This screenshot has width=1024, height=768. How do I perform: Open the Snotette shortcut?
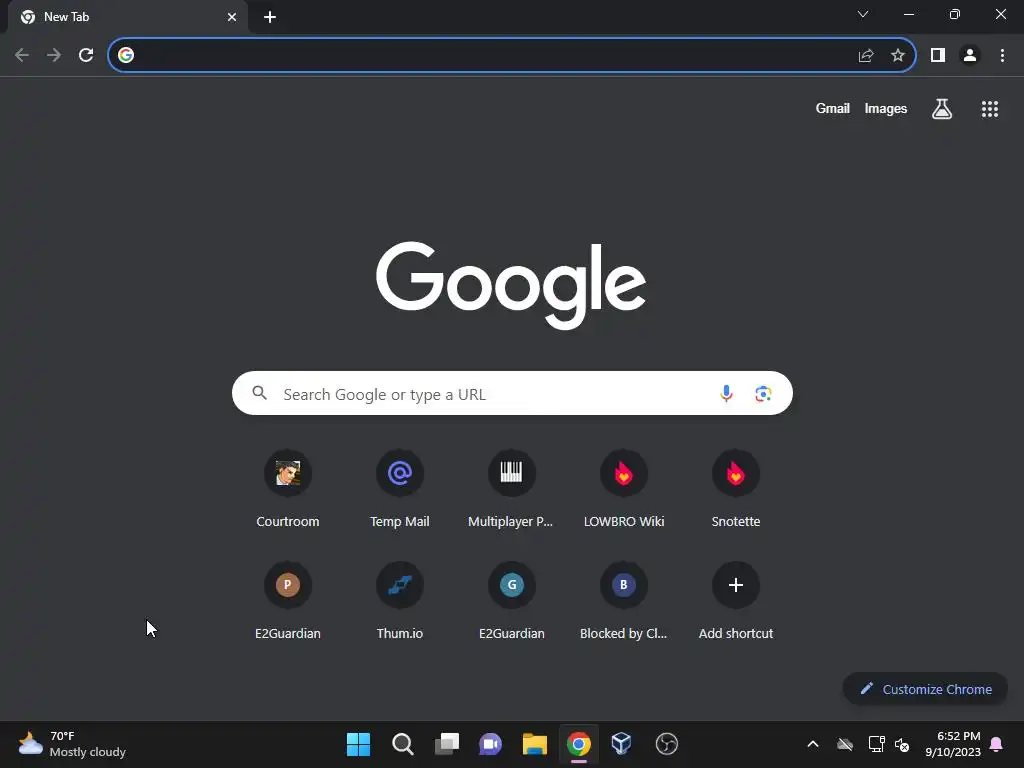[736, 488]
